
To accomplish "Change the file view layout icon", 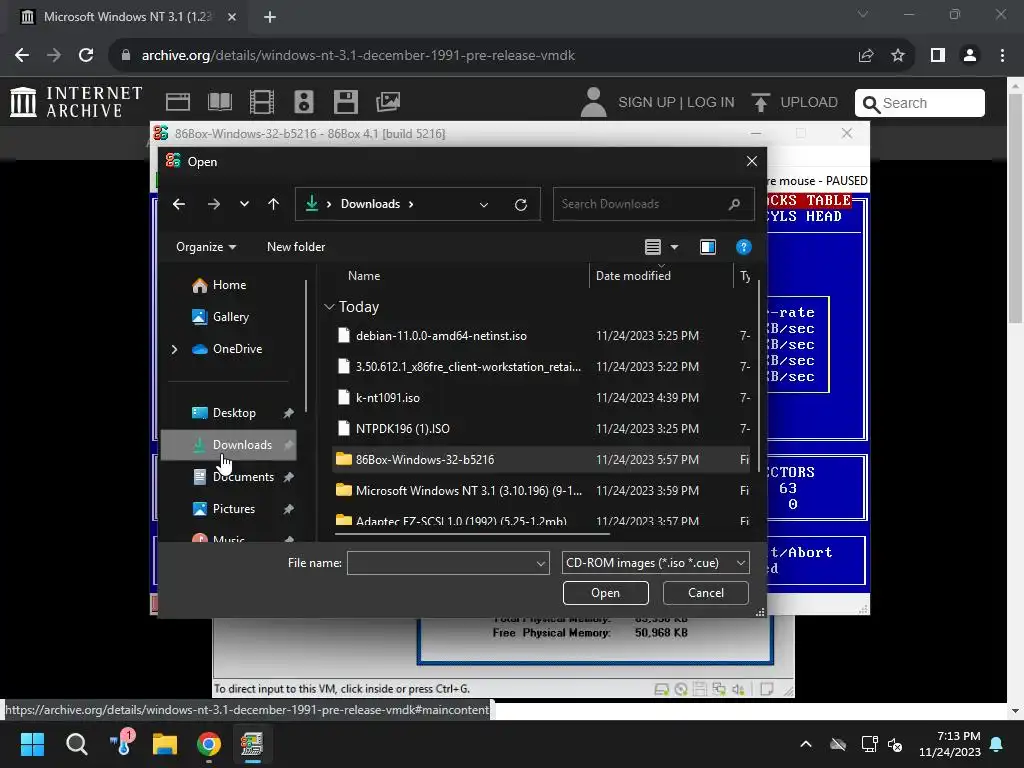I will click(652, 247).
